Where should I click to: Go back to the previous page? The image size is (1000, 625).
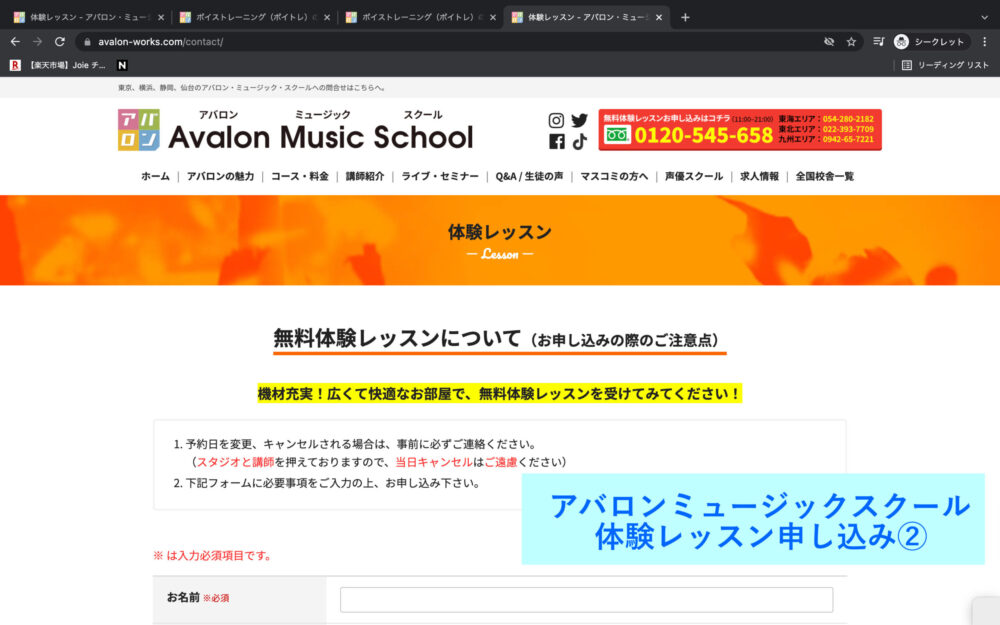(x=15, y=41)
